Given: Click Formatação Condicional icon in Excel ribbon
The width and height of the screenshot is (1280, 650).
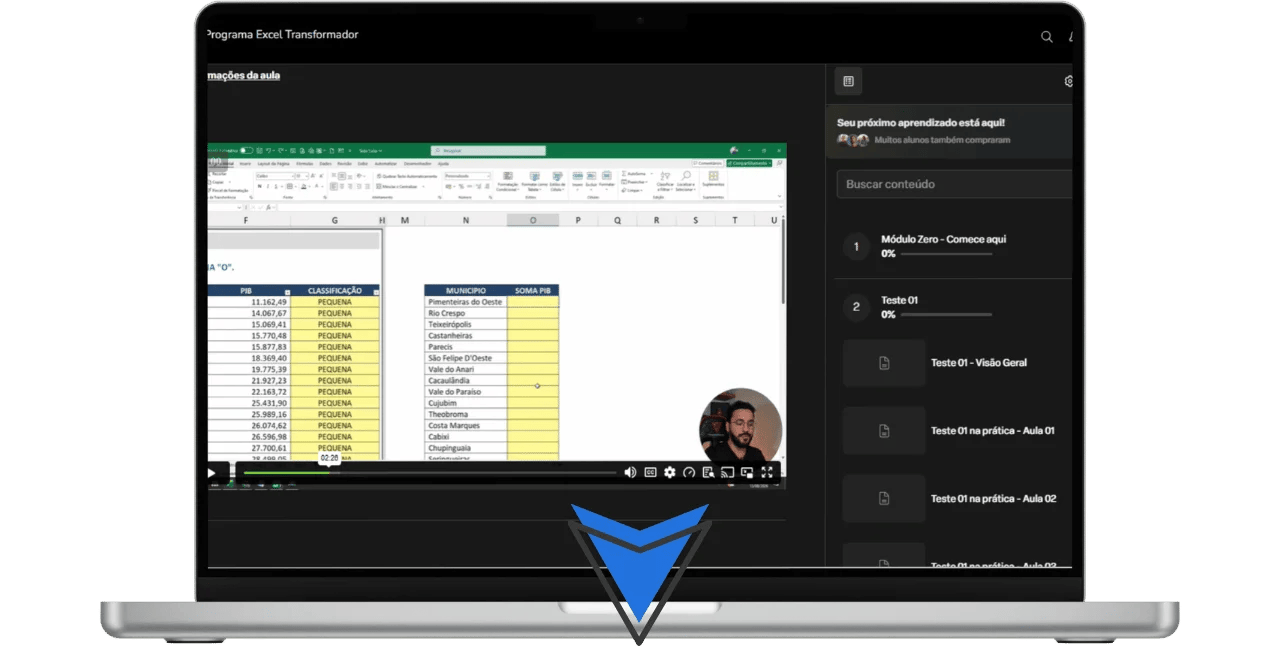Looking at the screenshot, I should point(508,181).
